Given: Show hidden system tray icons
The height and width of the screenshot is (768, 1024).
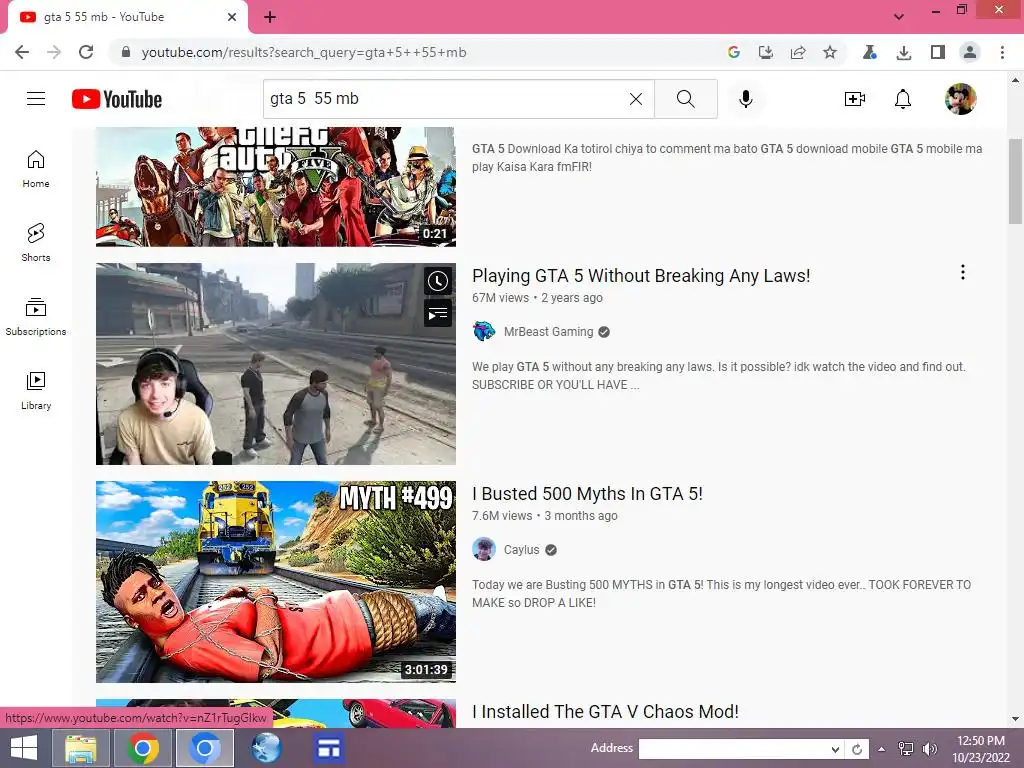Looking at the screenshot, I should pyautogui.click(x=881, y=749).
